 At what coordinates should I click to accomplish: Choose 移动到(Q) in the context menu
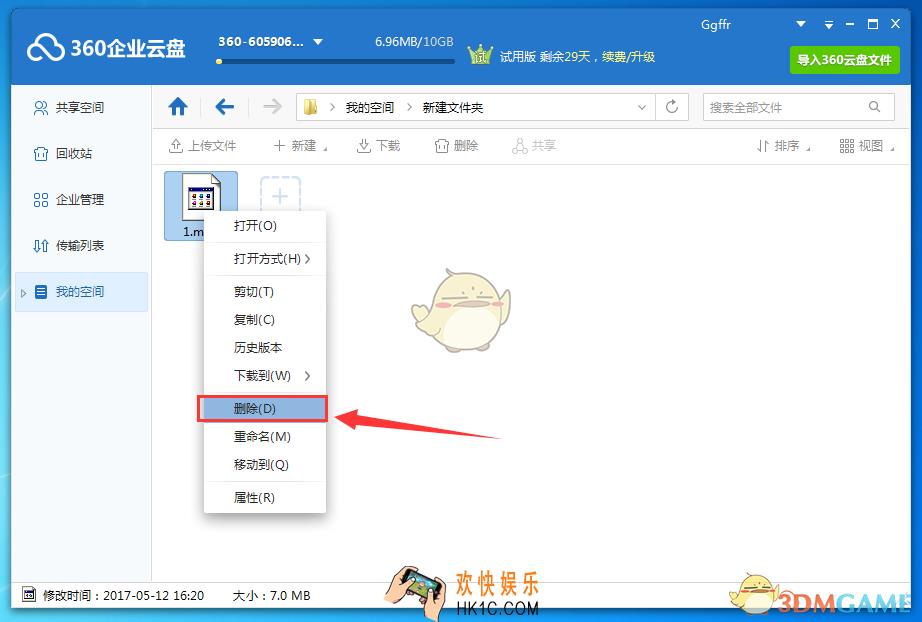pos(265,464)
